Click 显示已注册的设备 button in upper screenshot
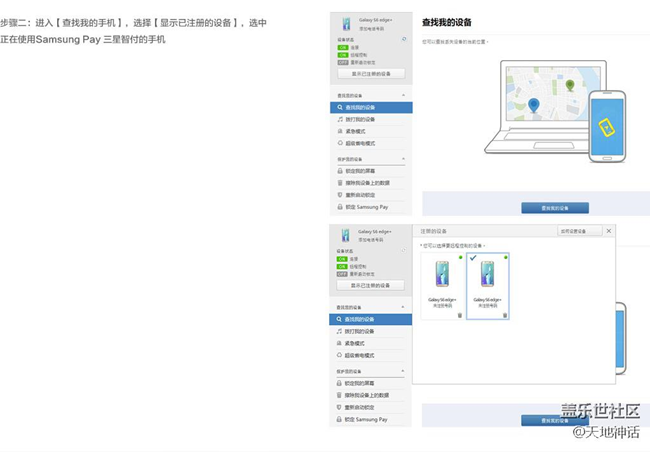The height and width of the screenshot is (452, 650). pyautogui.click(x=371, y=74)
